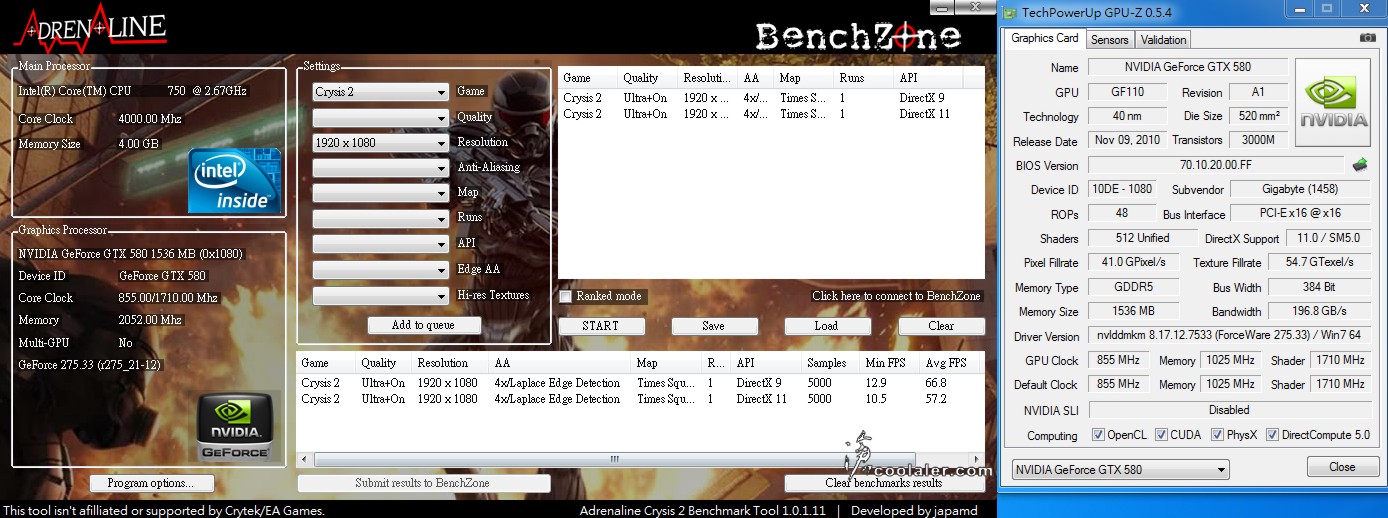Viewport: 1388px width, 518px height.
Task: Click the Subvendor field Gigabyte (1458)
Action: 1300,188
